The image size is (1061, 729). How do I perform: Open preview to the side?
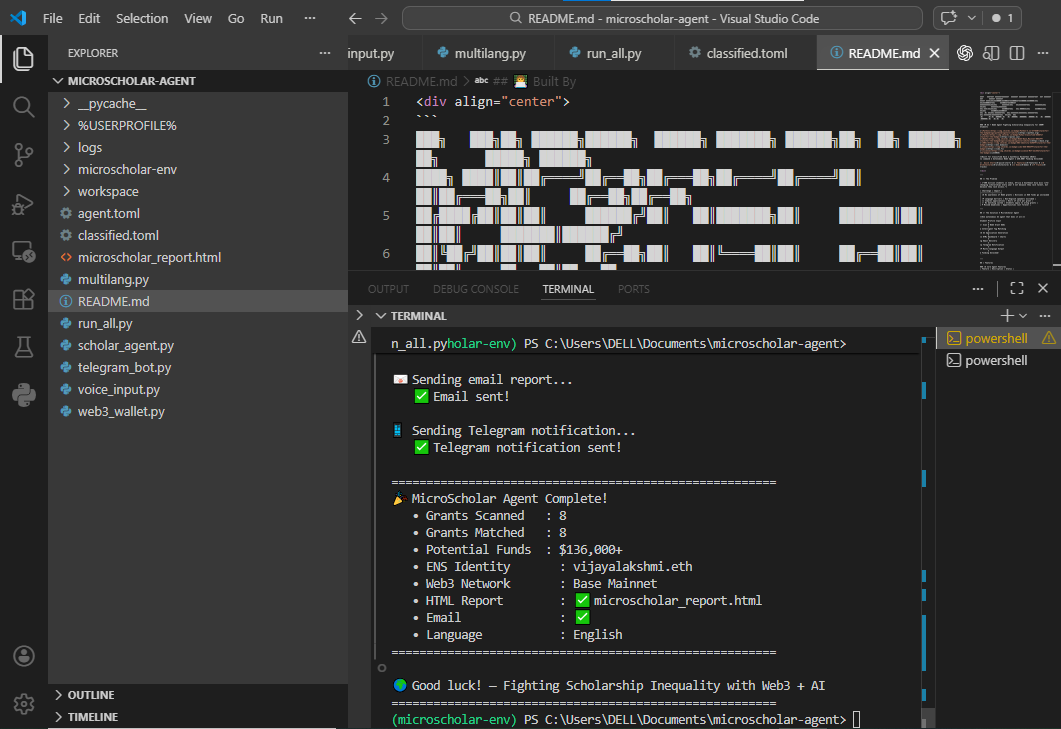pos(991,53)
